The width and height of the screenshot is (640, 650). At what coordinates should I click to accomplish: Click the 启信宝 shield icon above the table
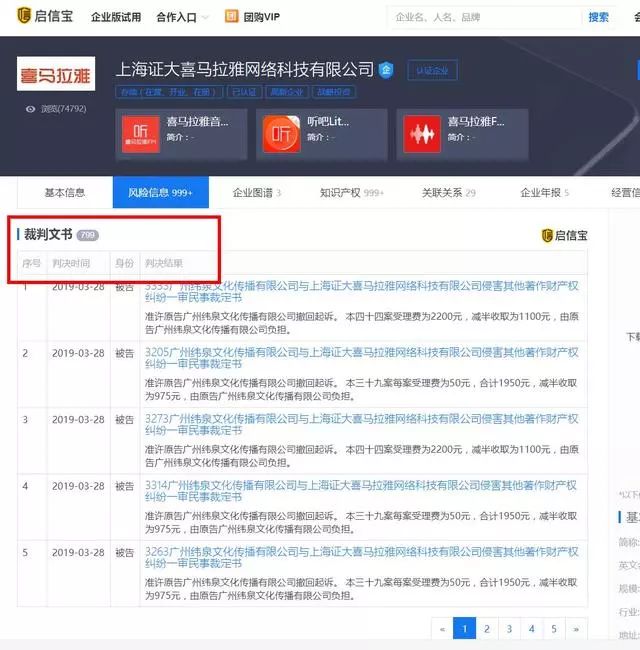547,235
